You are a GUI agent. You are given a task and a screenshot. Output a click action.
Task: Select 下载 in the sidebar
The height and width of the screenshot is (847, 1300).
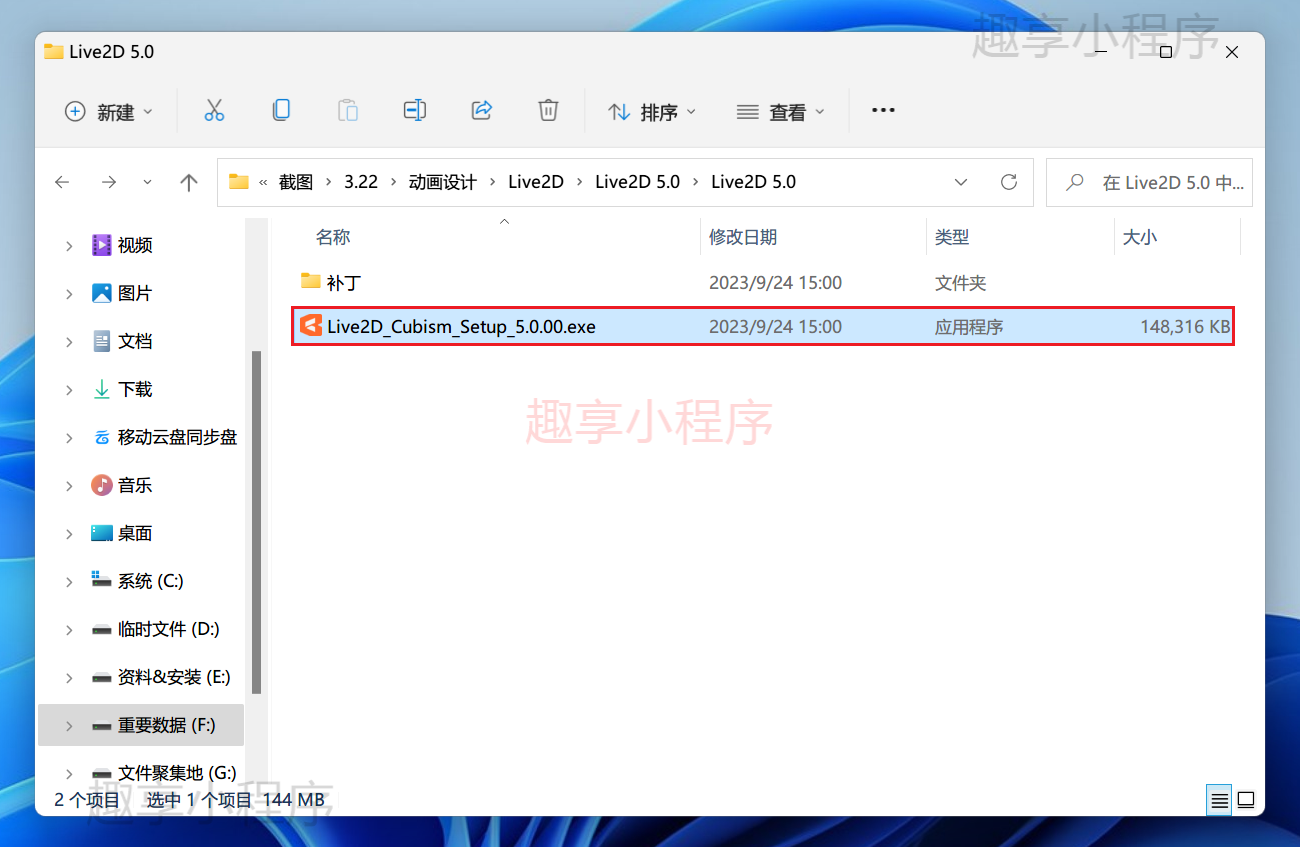click(x=135, y=389)
